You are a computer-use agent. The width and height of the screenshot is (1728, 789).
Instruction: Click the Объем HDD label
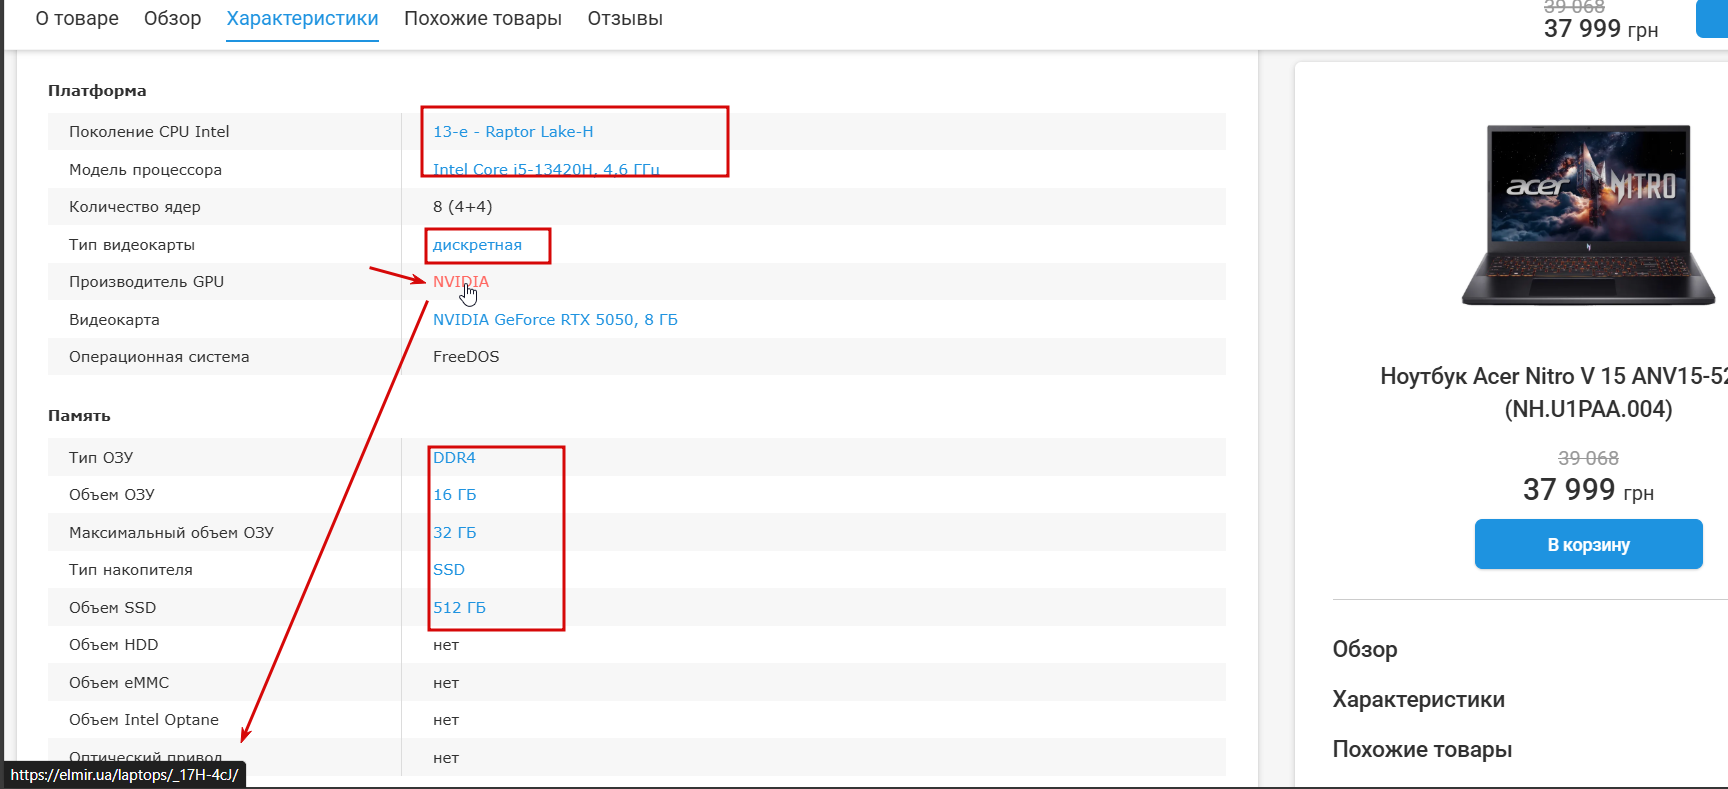113,645
